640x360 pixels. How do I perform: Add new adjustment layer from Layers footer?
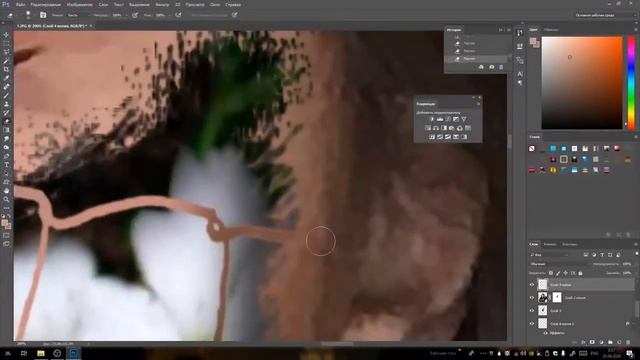[x=601, y=342]
